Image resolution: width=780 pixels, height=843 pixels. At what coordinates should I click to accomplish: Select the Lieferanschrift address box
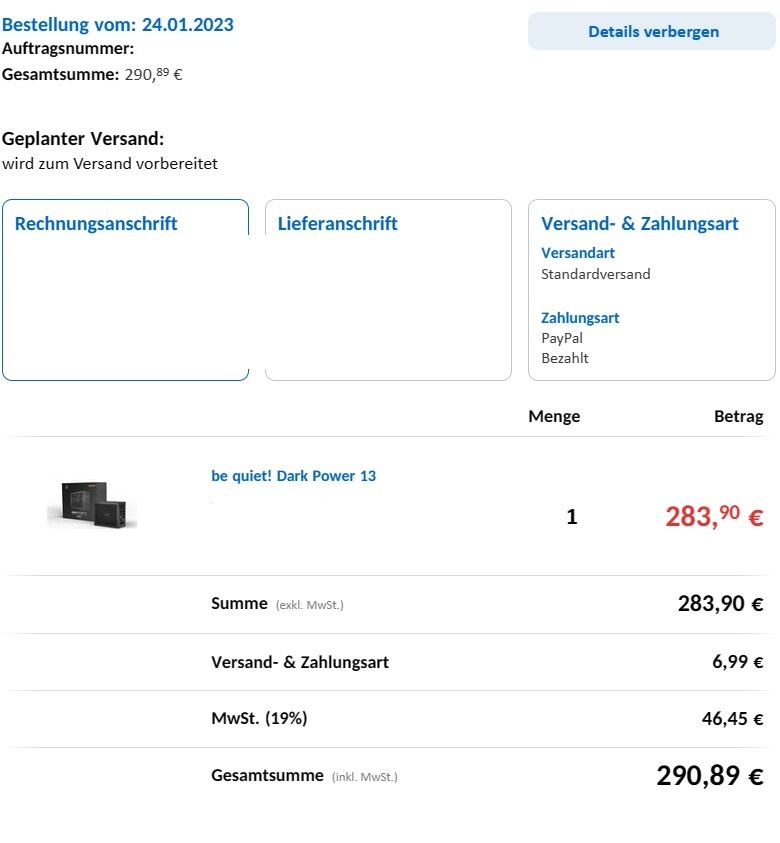tap(388, 290)
